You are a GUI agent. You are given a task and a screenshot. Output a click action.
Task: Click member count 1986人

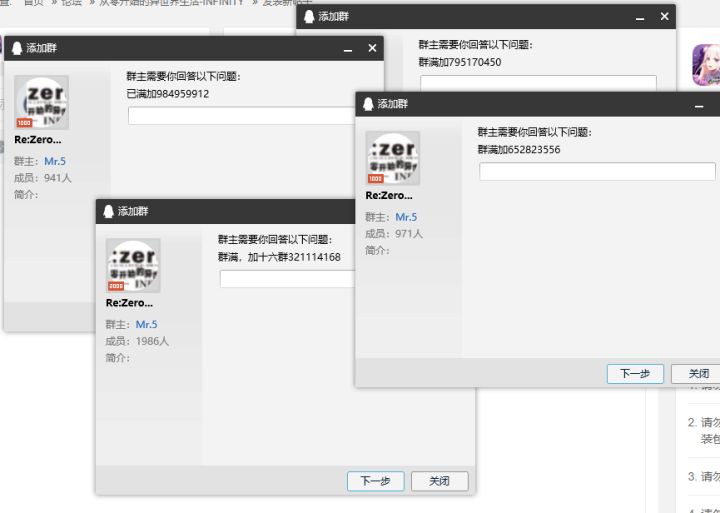[x=152, y=341]
